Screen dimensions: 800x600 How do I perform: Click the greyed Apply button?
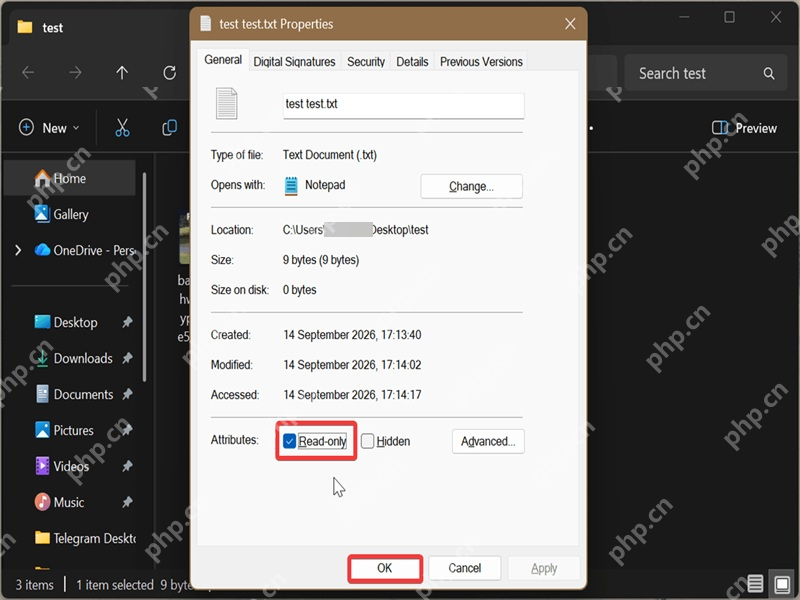point(544,568)
